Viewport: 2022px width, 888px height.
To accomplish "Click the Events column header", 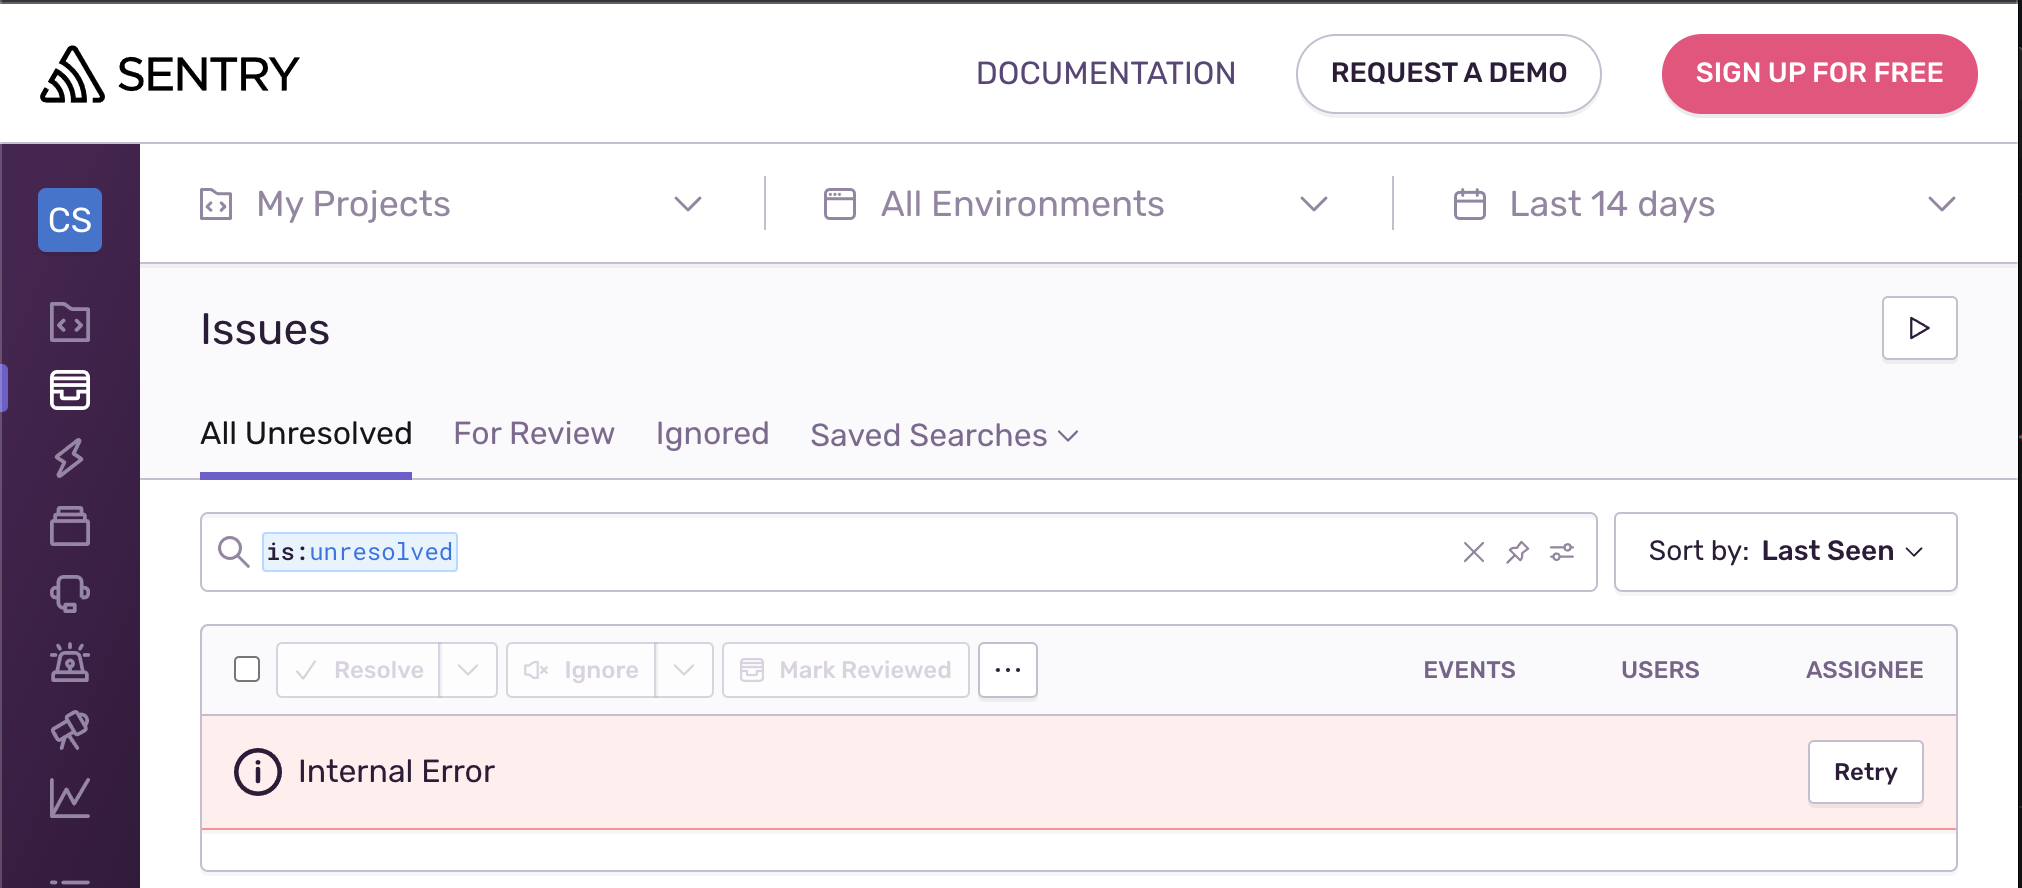I will click(x=1469, y=670).
